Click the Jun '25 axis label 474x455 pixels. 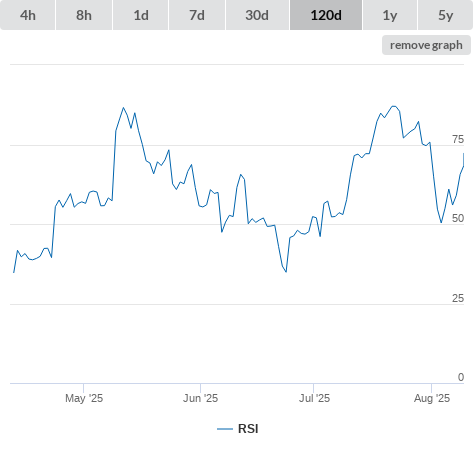coord(200,398)
